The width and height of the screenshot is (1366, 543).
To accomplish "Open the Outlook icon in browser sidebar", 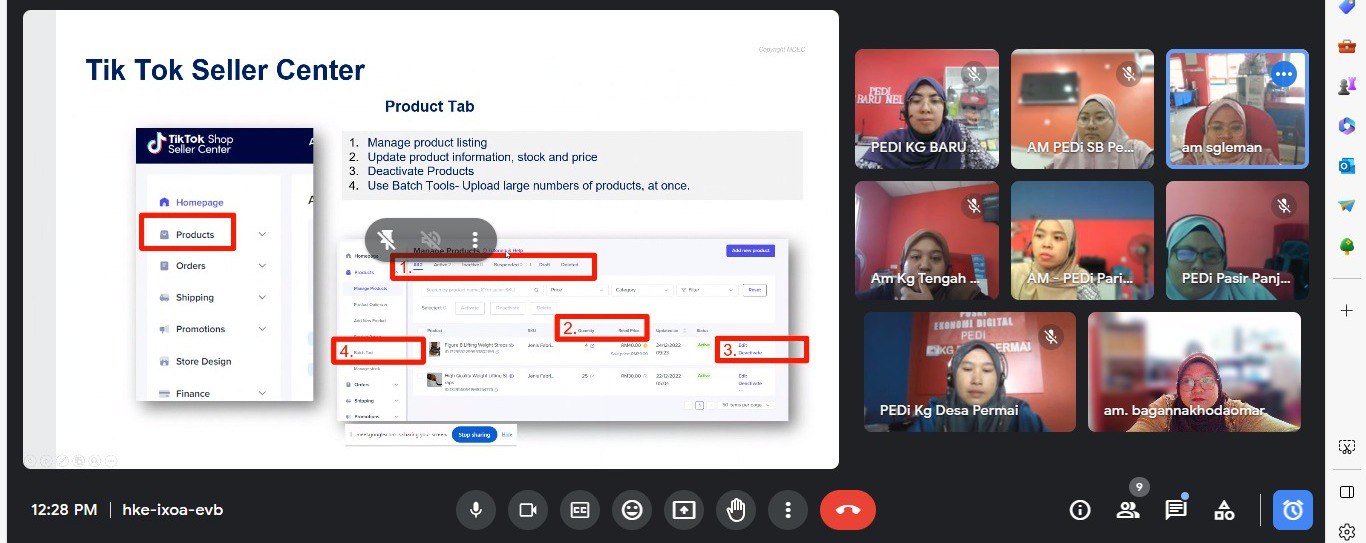I will coord(1346,165).
